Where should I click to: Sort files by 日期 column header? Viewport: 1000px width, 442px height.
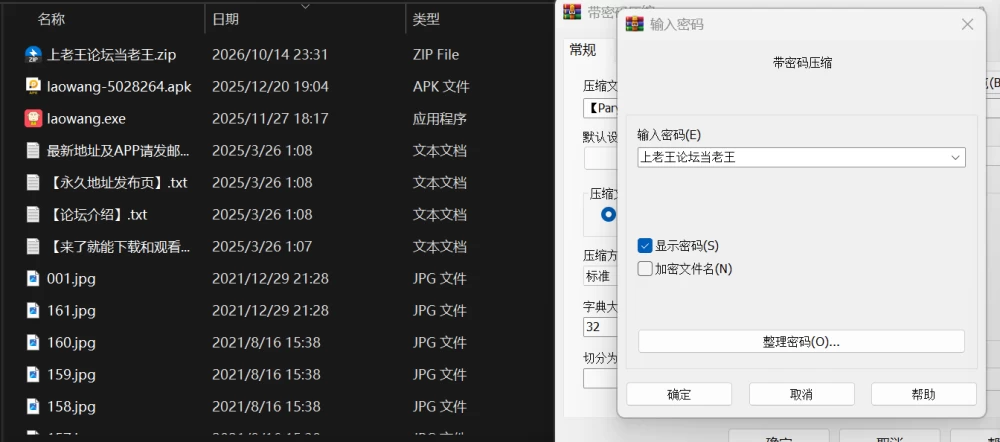tap(225, 19)
